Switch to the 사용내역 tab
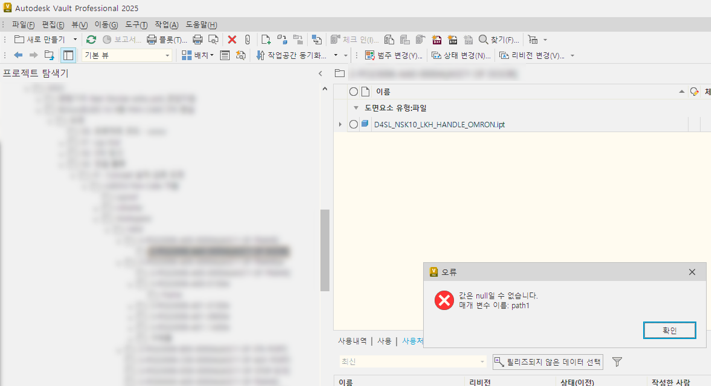This screenshot has height=386, width=711. pyautogui.click(x=352, y=341)
